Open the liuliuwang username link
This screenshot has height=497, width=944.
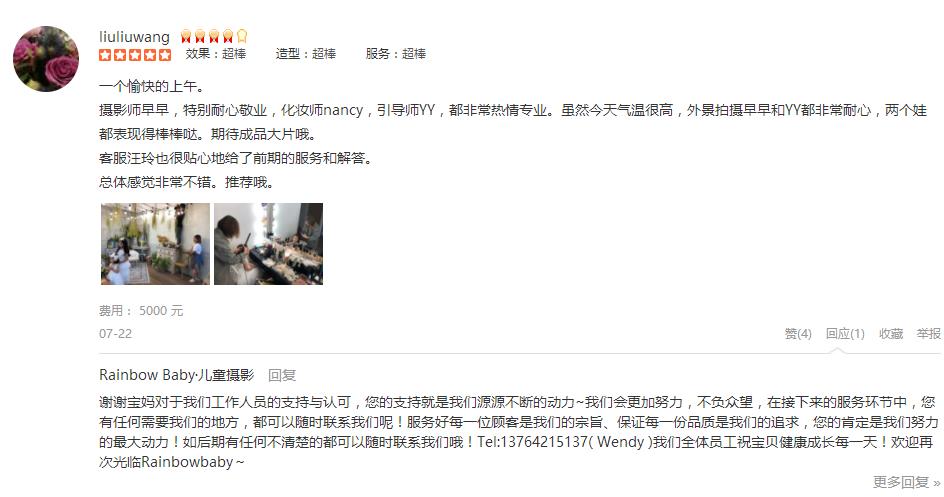coord(134,37)
